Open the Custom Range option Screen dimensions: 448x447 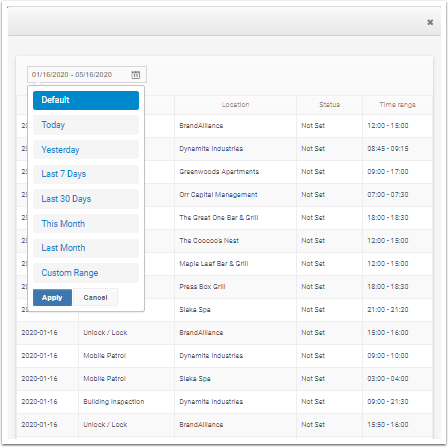click(x=86, y=273)
